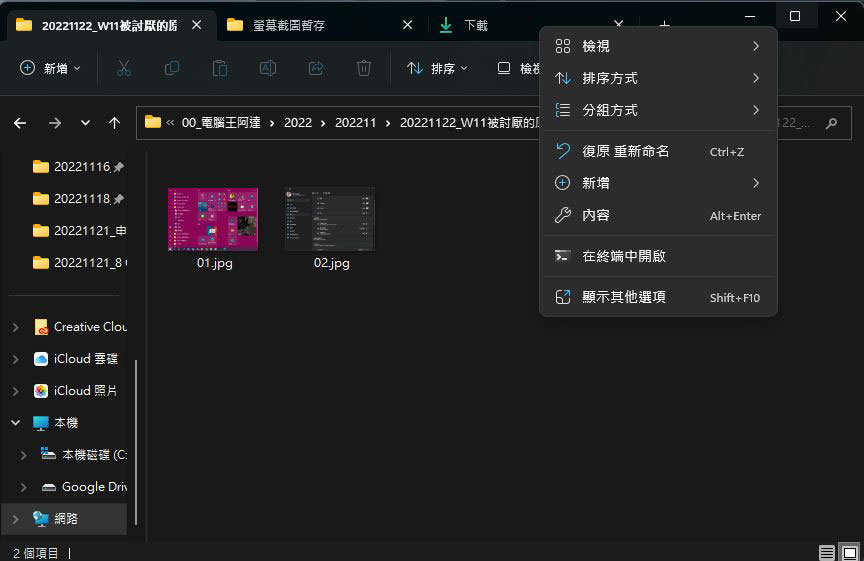Screen dimensions: 864x561
Task: Switch to details list view in status bar
Action: [826, 552]
